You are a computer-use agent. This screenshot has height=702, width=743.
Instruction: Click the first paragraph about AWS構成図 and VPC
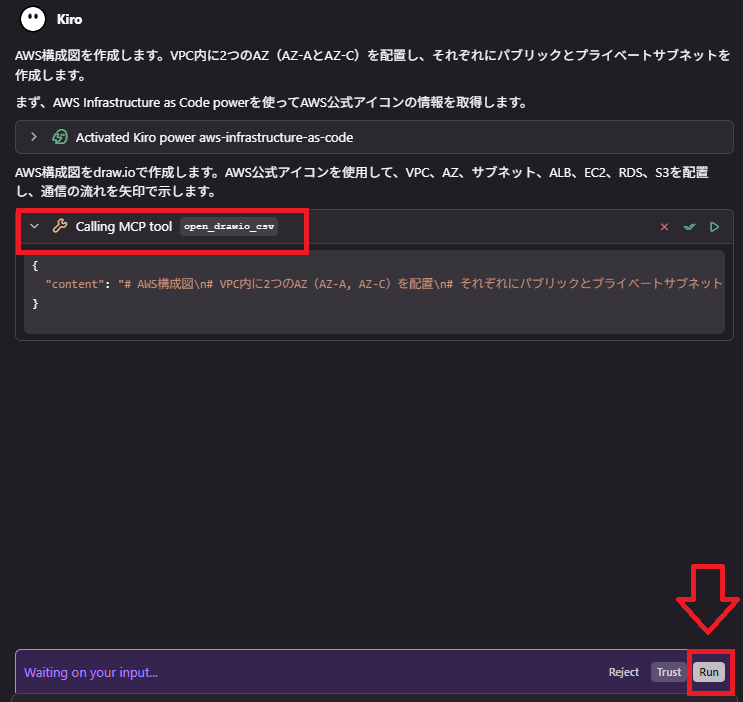point(372,64)
